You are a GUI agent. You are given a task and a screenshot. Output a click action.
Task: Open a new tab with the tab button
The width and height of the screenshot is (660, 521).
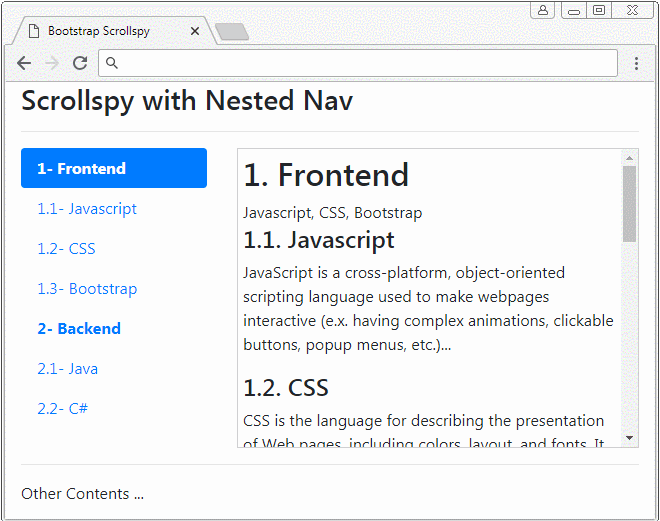click(x=232, y=32)
